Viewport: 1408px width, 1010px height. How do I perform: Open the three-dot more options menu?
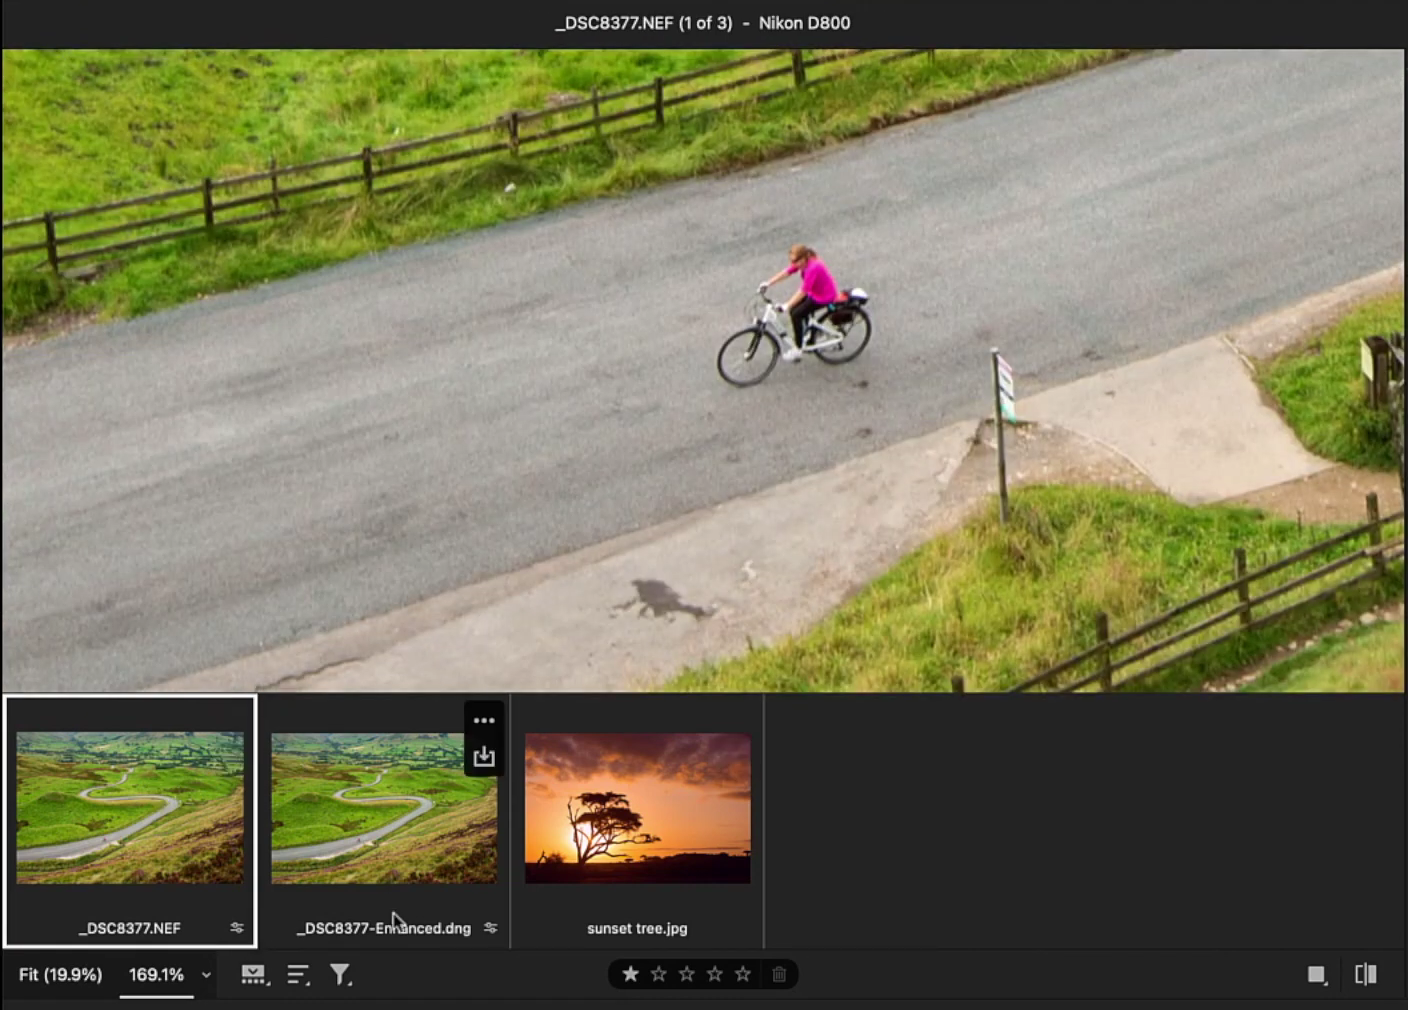[x=484, y=721]
